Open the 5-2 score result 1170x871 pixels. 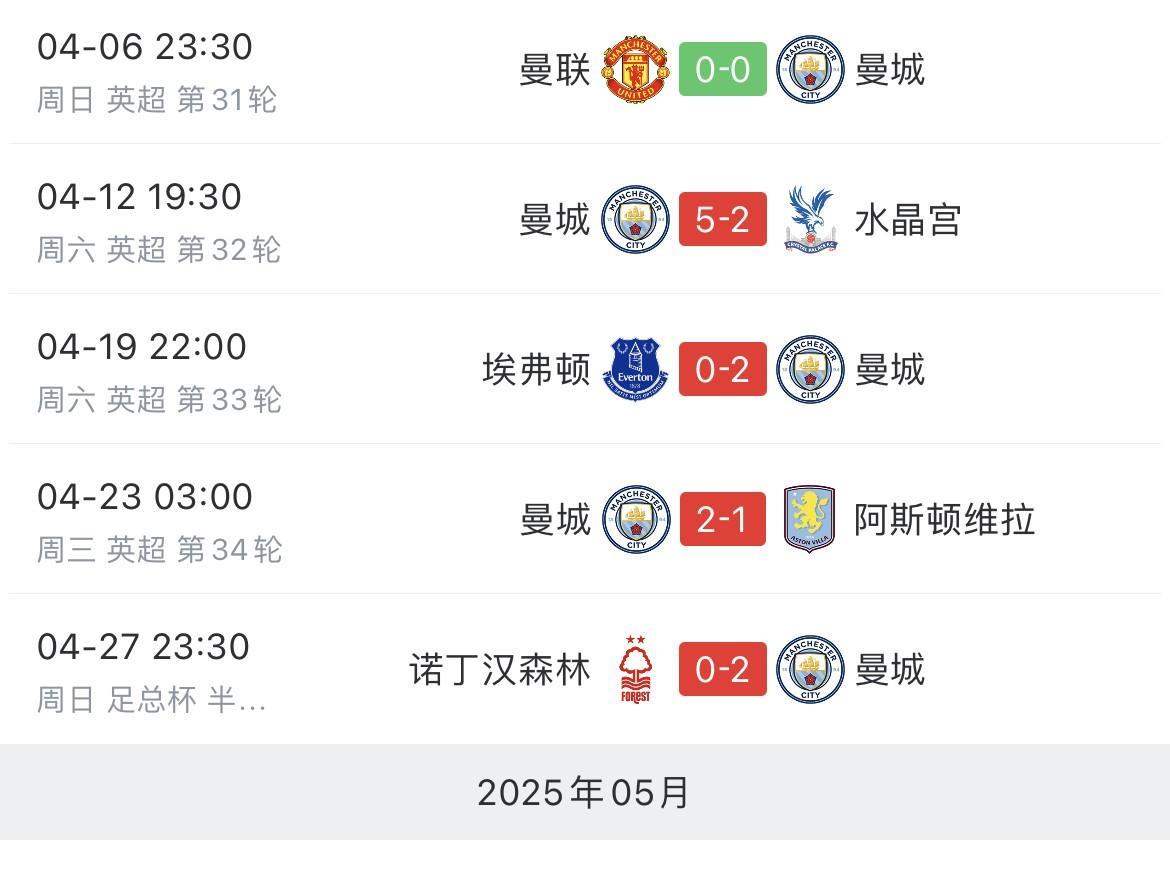722,219
